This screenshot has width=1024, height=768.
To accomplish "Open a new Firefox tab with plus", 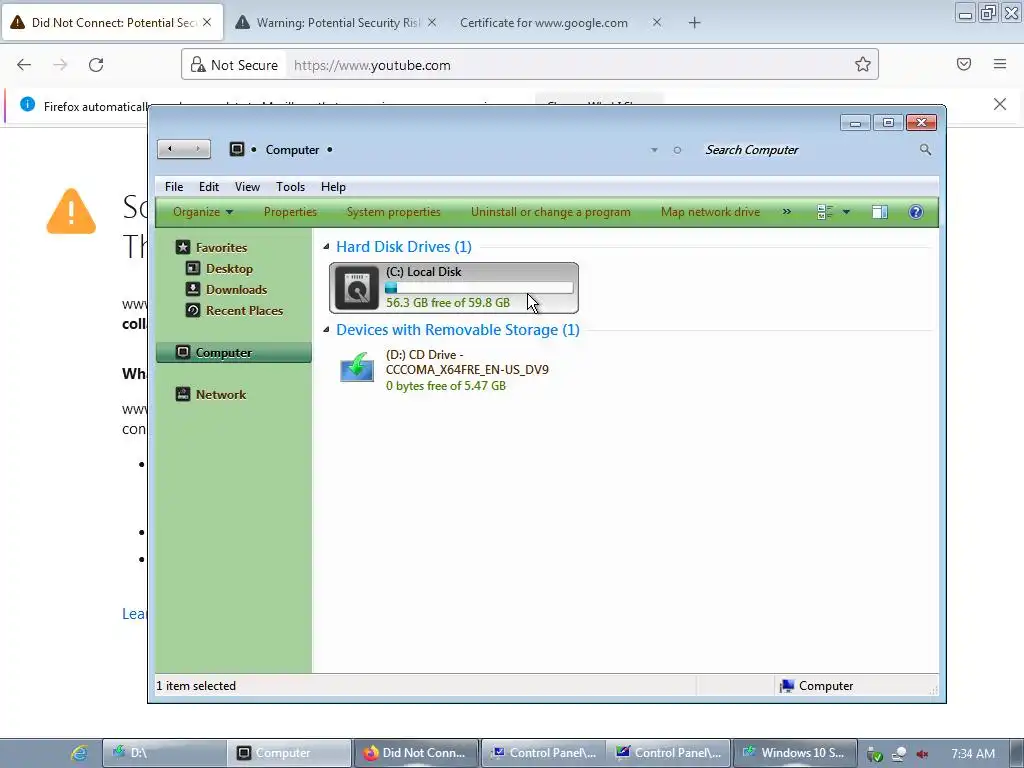I will click(x=694, y=23).
